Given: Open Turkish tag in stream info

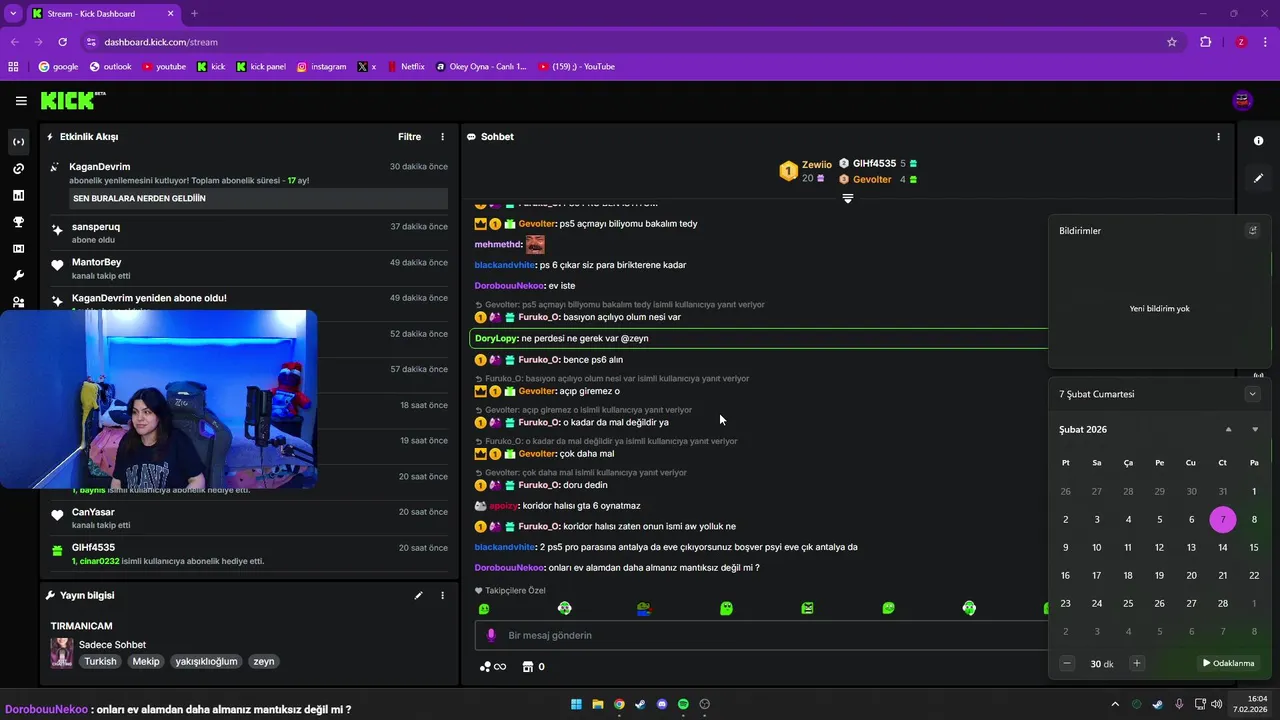Looking at the screenshot, I should (100, 661).
